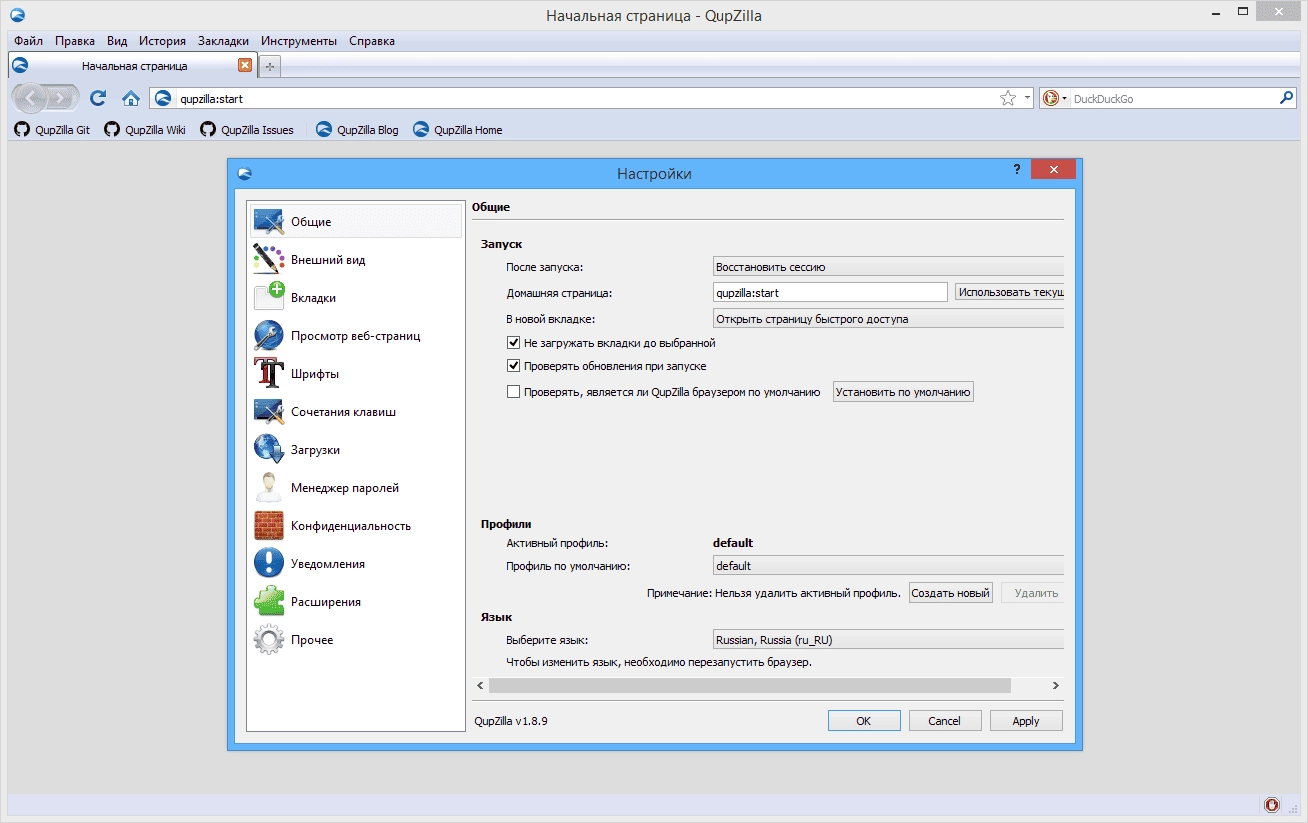
Task: Click the Apply button
Action: click(x=1026, y=720)
